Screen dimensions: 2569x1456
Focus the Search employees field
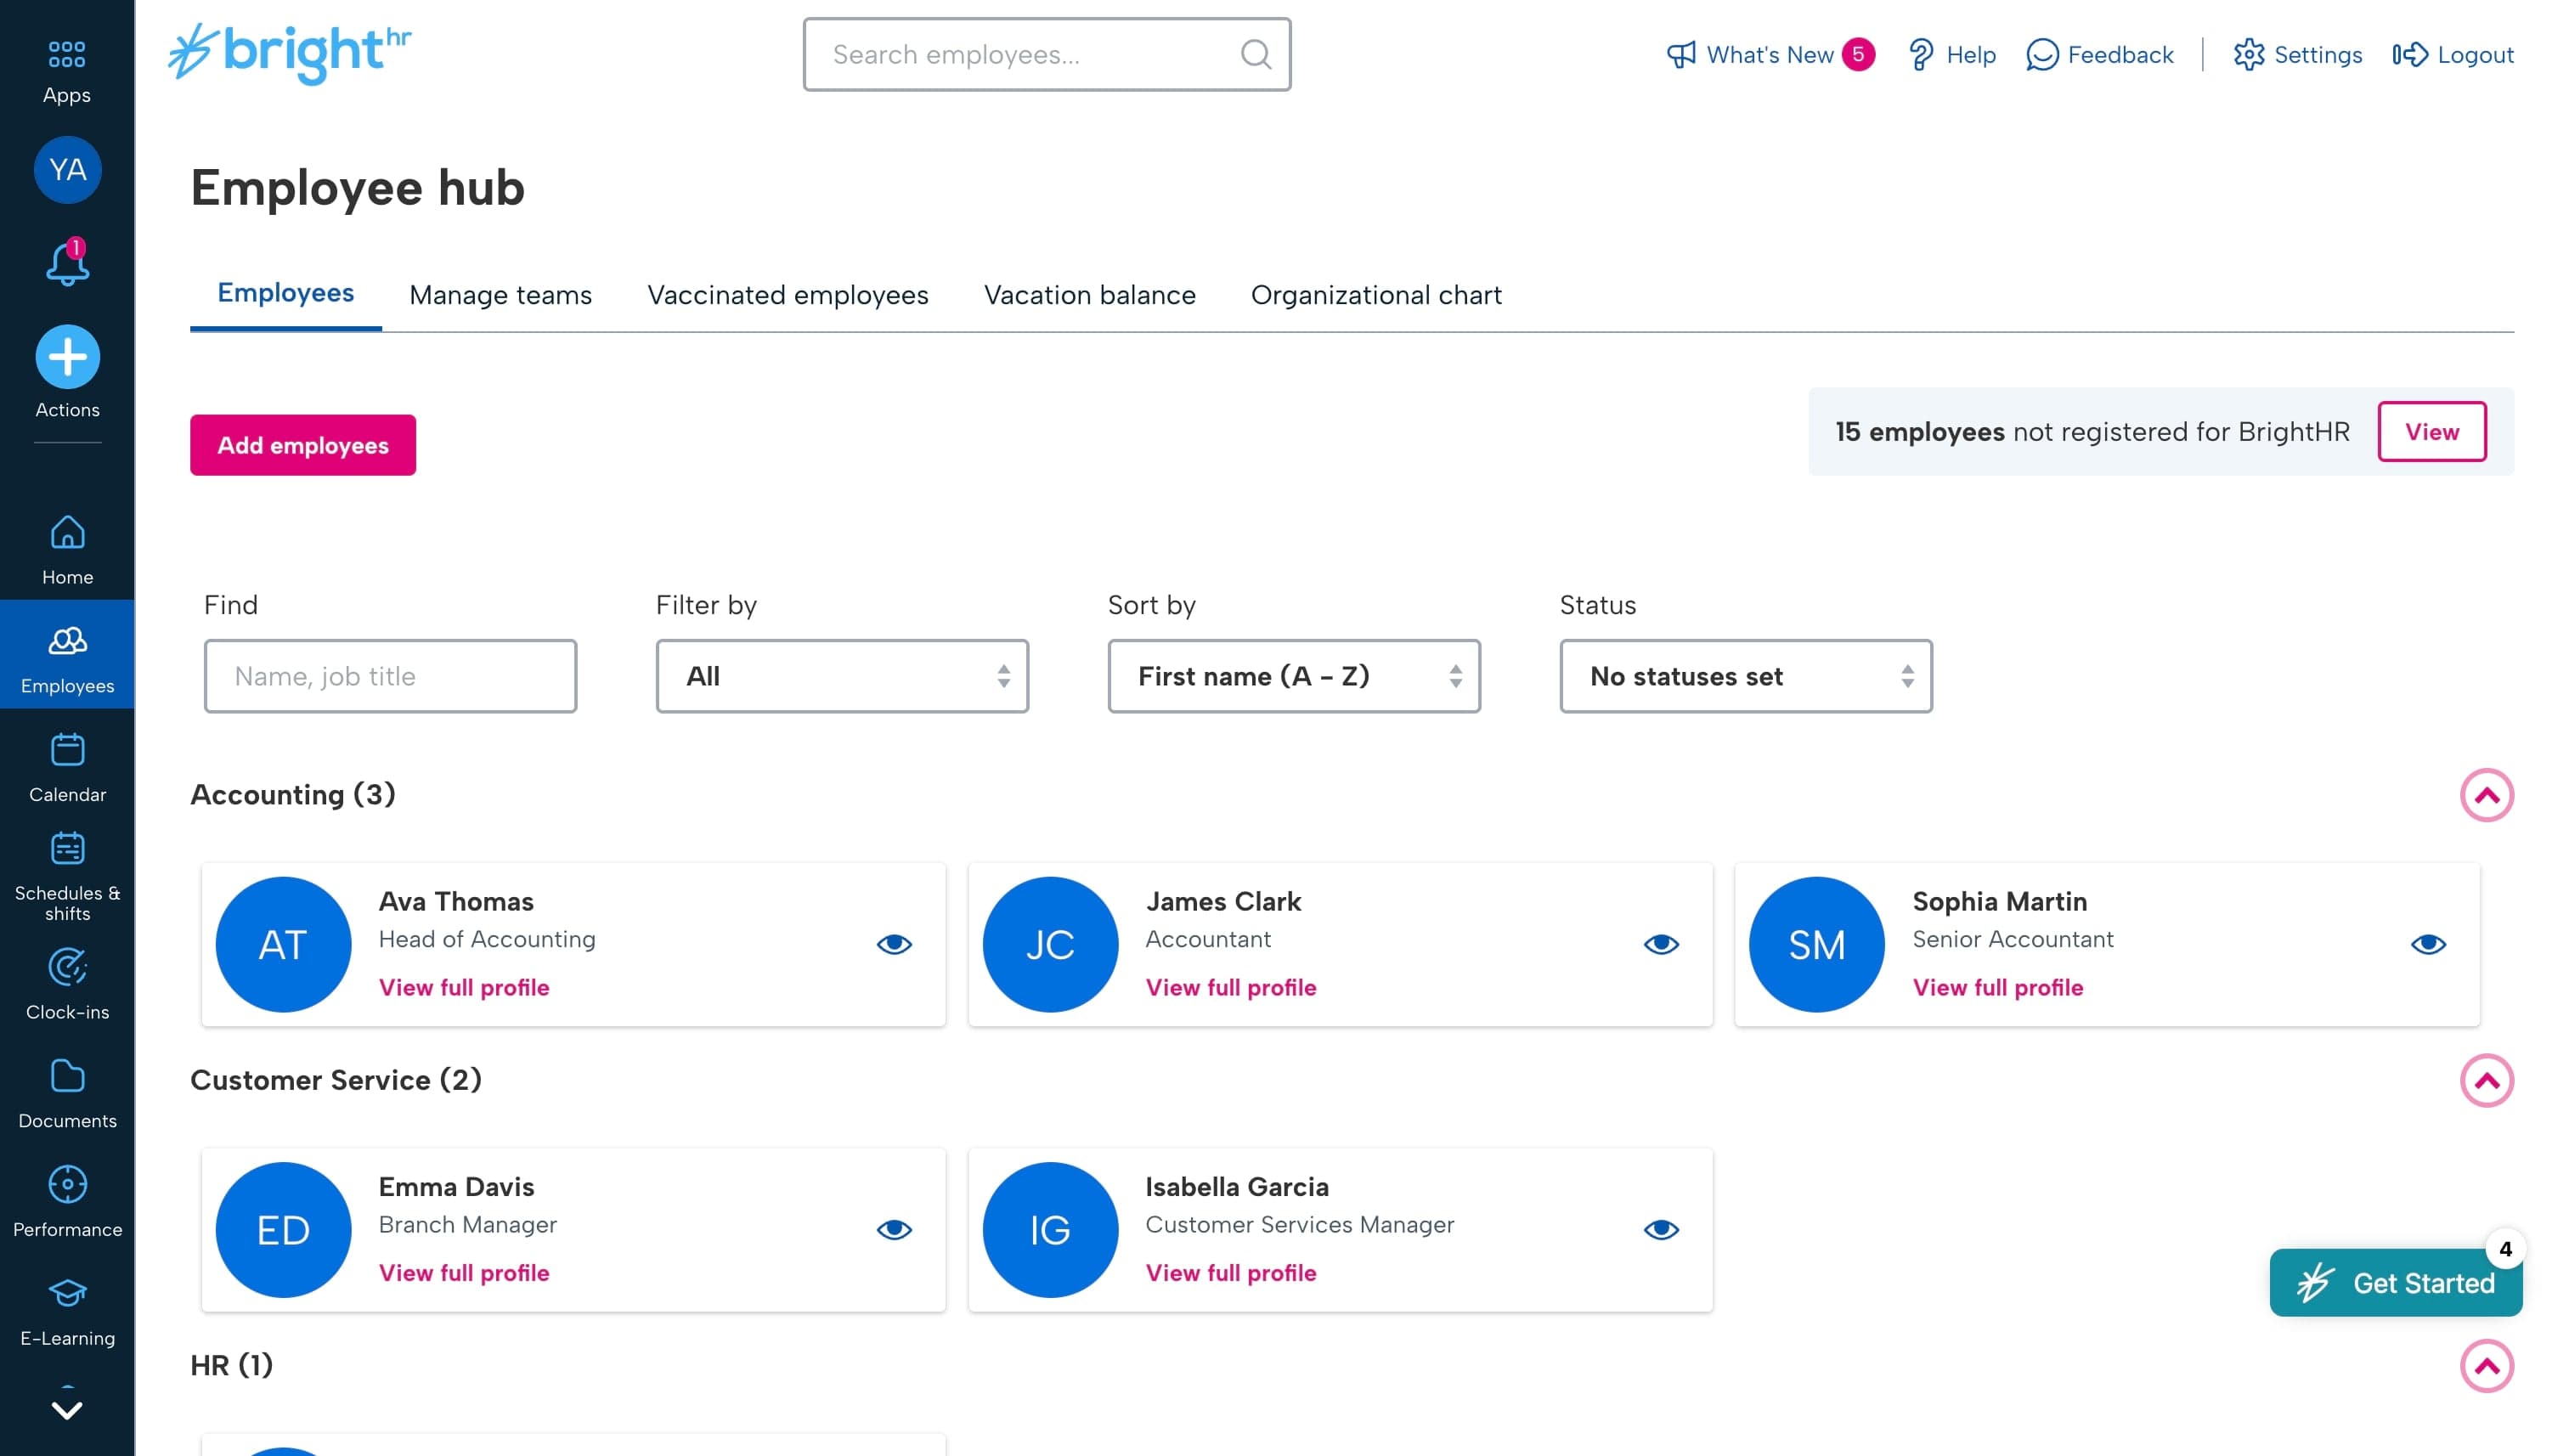click(1046, 54)
